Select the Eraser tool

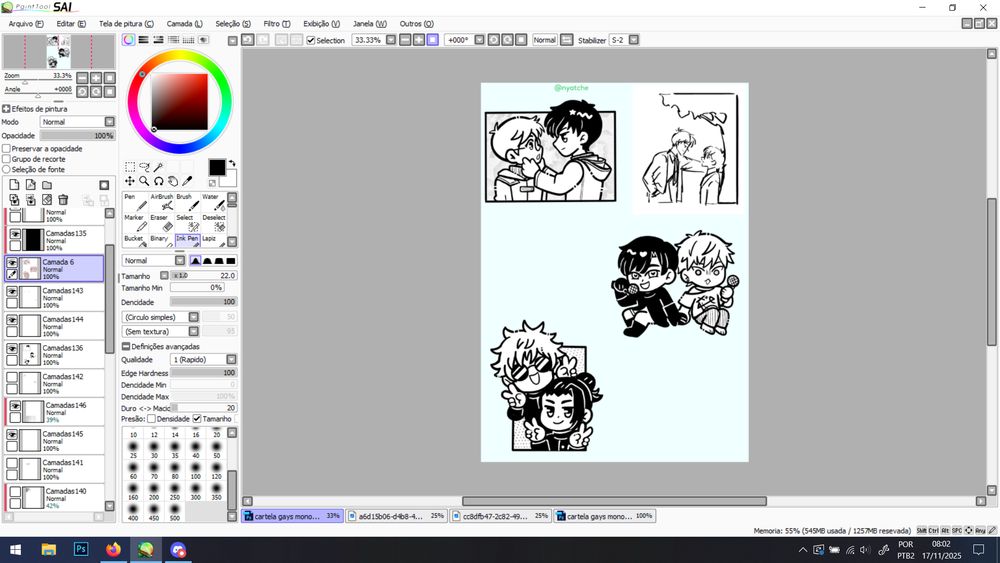click(x=161, y=223)
